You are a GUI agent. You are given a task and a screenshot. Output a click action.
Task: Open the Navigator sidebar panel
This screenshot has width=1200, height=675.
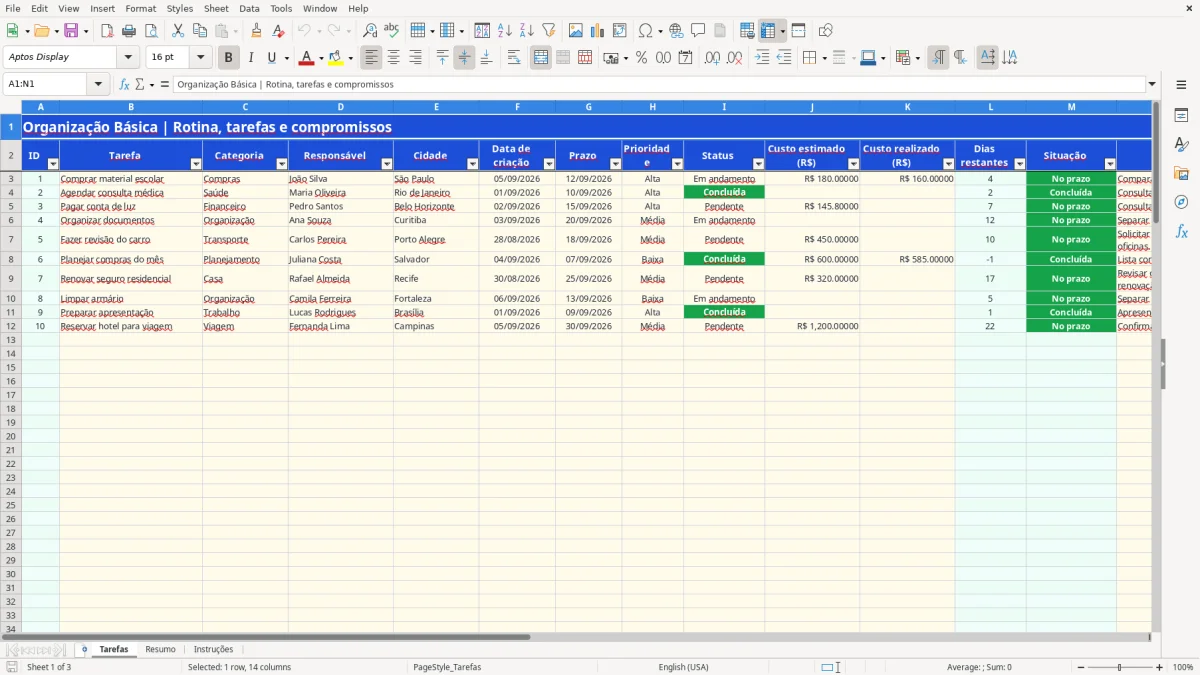pyautogui.click(x=1181, y=202)
